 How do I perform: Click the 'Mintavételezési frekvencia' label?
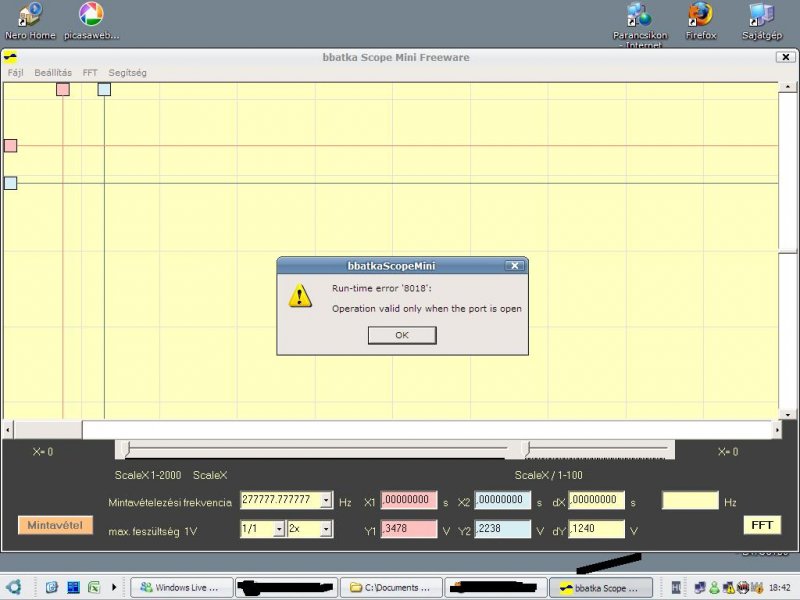click(170, 503)
